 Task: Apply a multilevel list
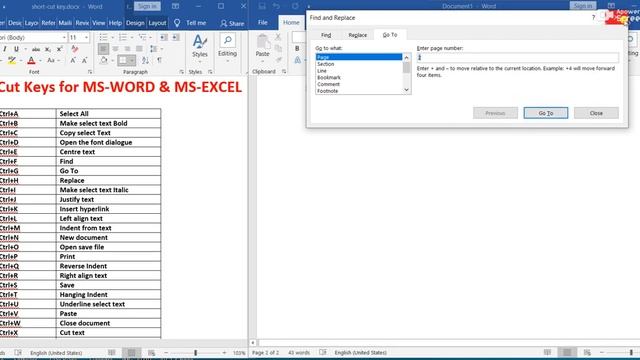click(x=142, y=38)
